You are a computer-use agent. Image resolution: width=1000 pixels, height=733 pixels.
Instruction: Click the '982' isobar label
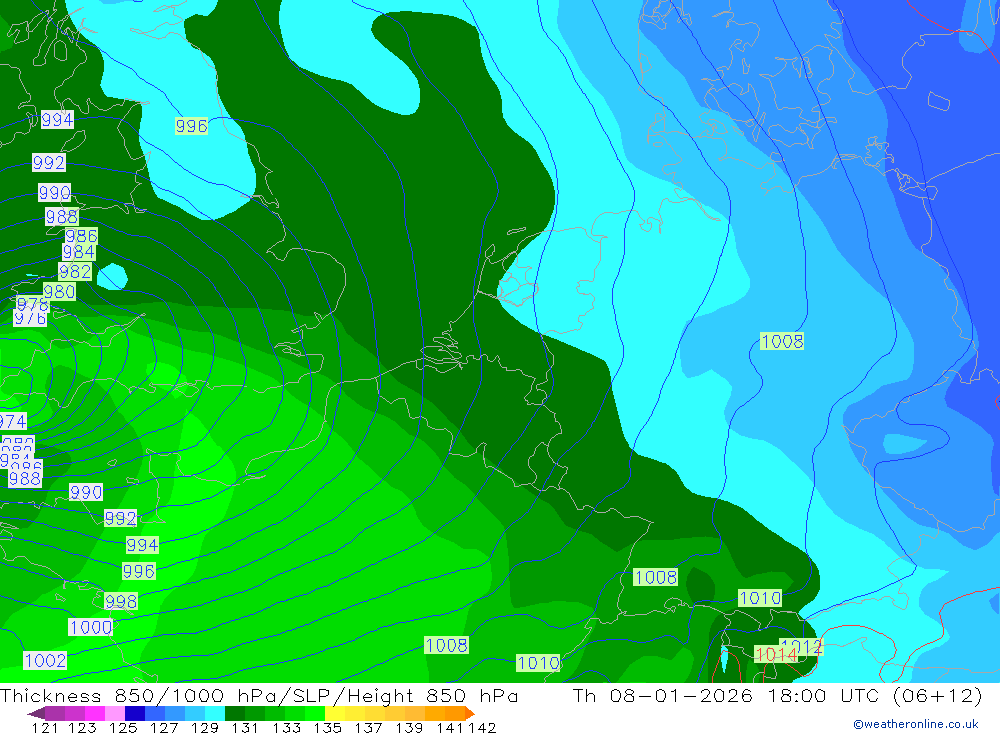[x=75, y=272]
